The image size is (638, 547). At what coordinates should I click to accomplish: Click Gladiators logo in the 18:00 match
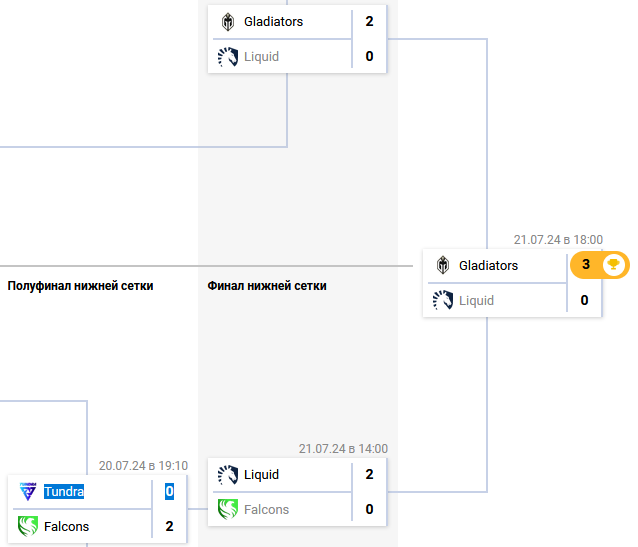[442, 266]
